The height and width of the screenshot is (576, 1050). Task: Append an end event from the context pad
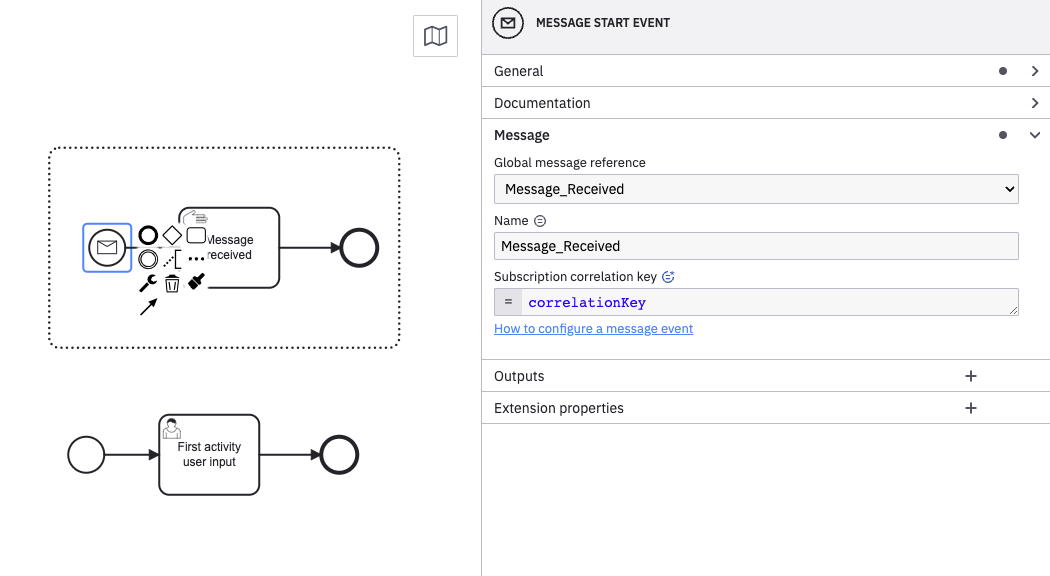[x=147, y=234]
